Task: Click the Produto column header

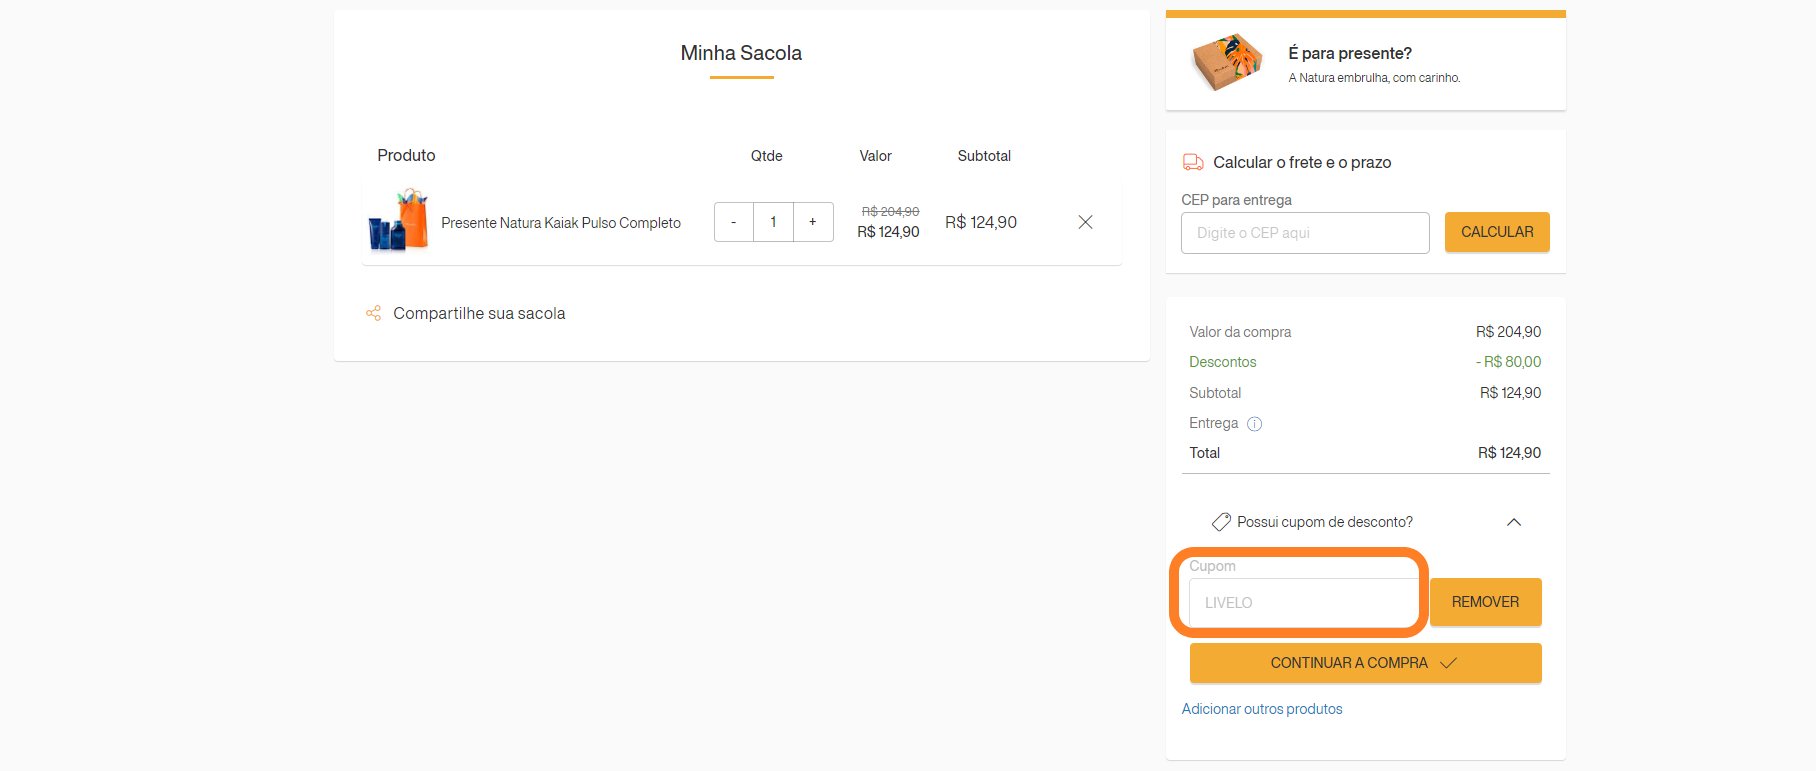Action: [x=406, y=155]
